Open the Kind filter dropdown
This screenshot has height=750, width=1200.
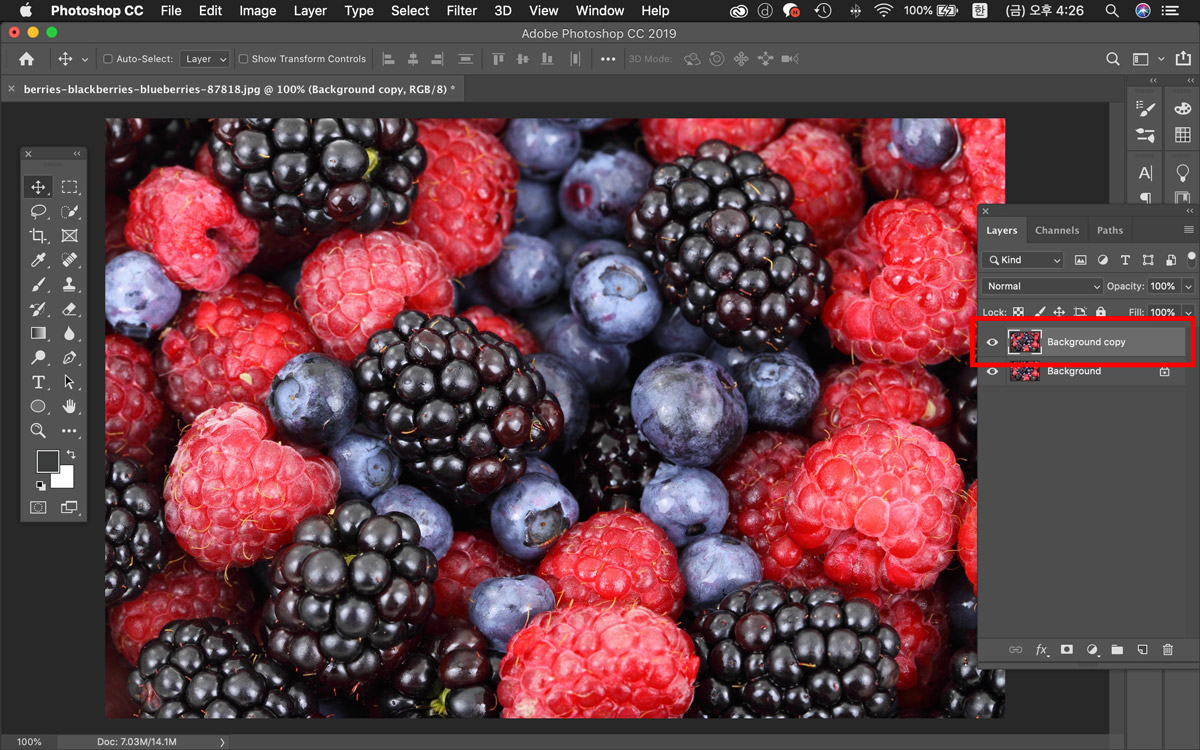(x=1023, y=260)
